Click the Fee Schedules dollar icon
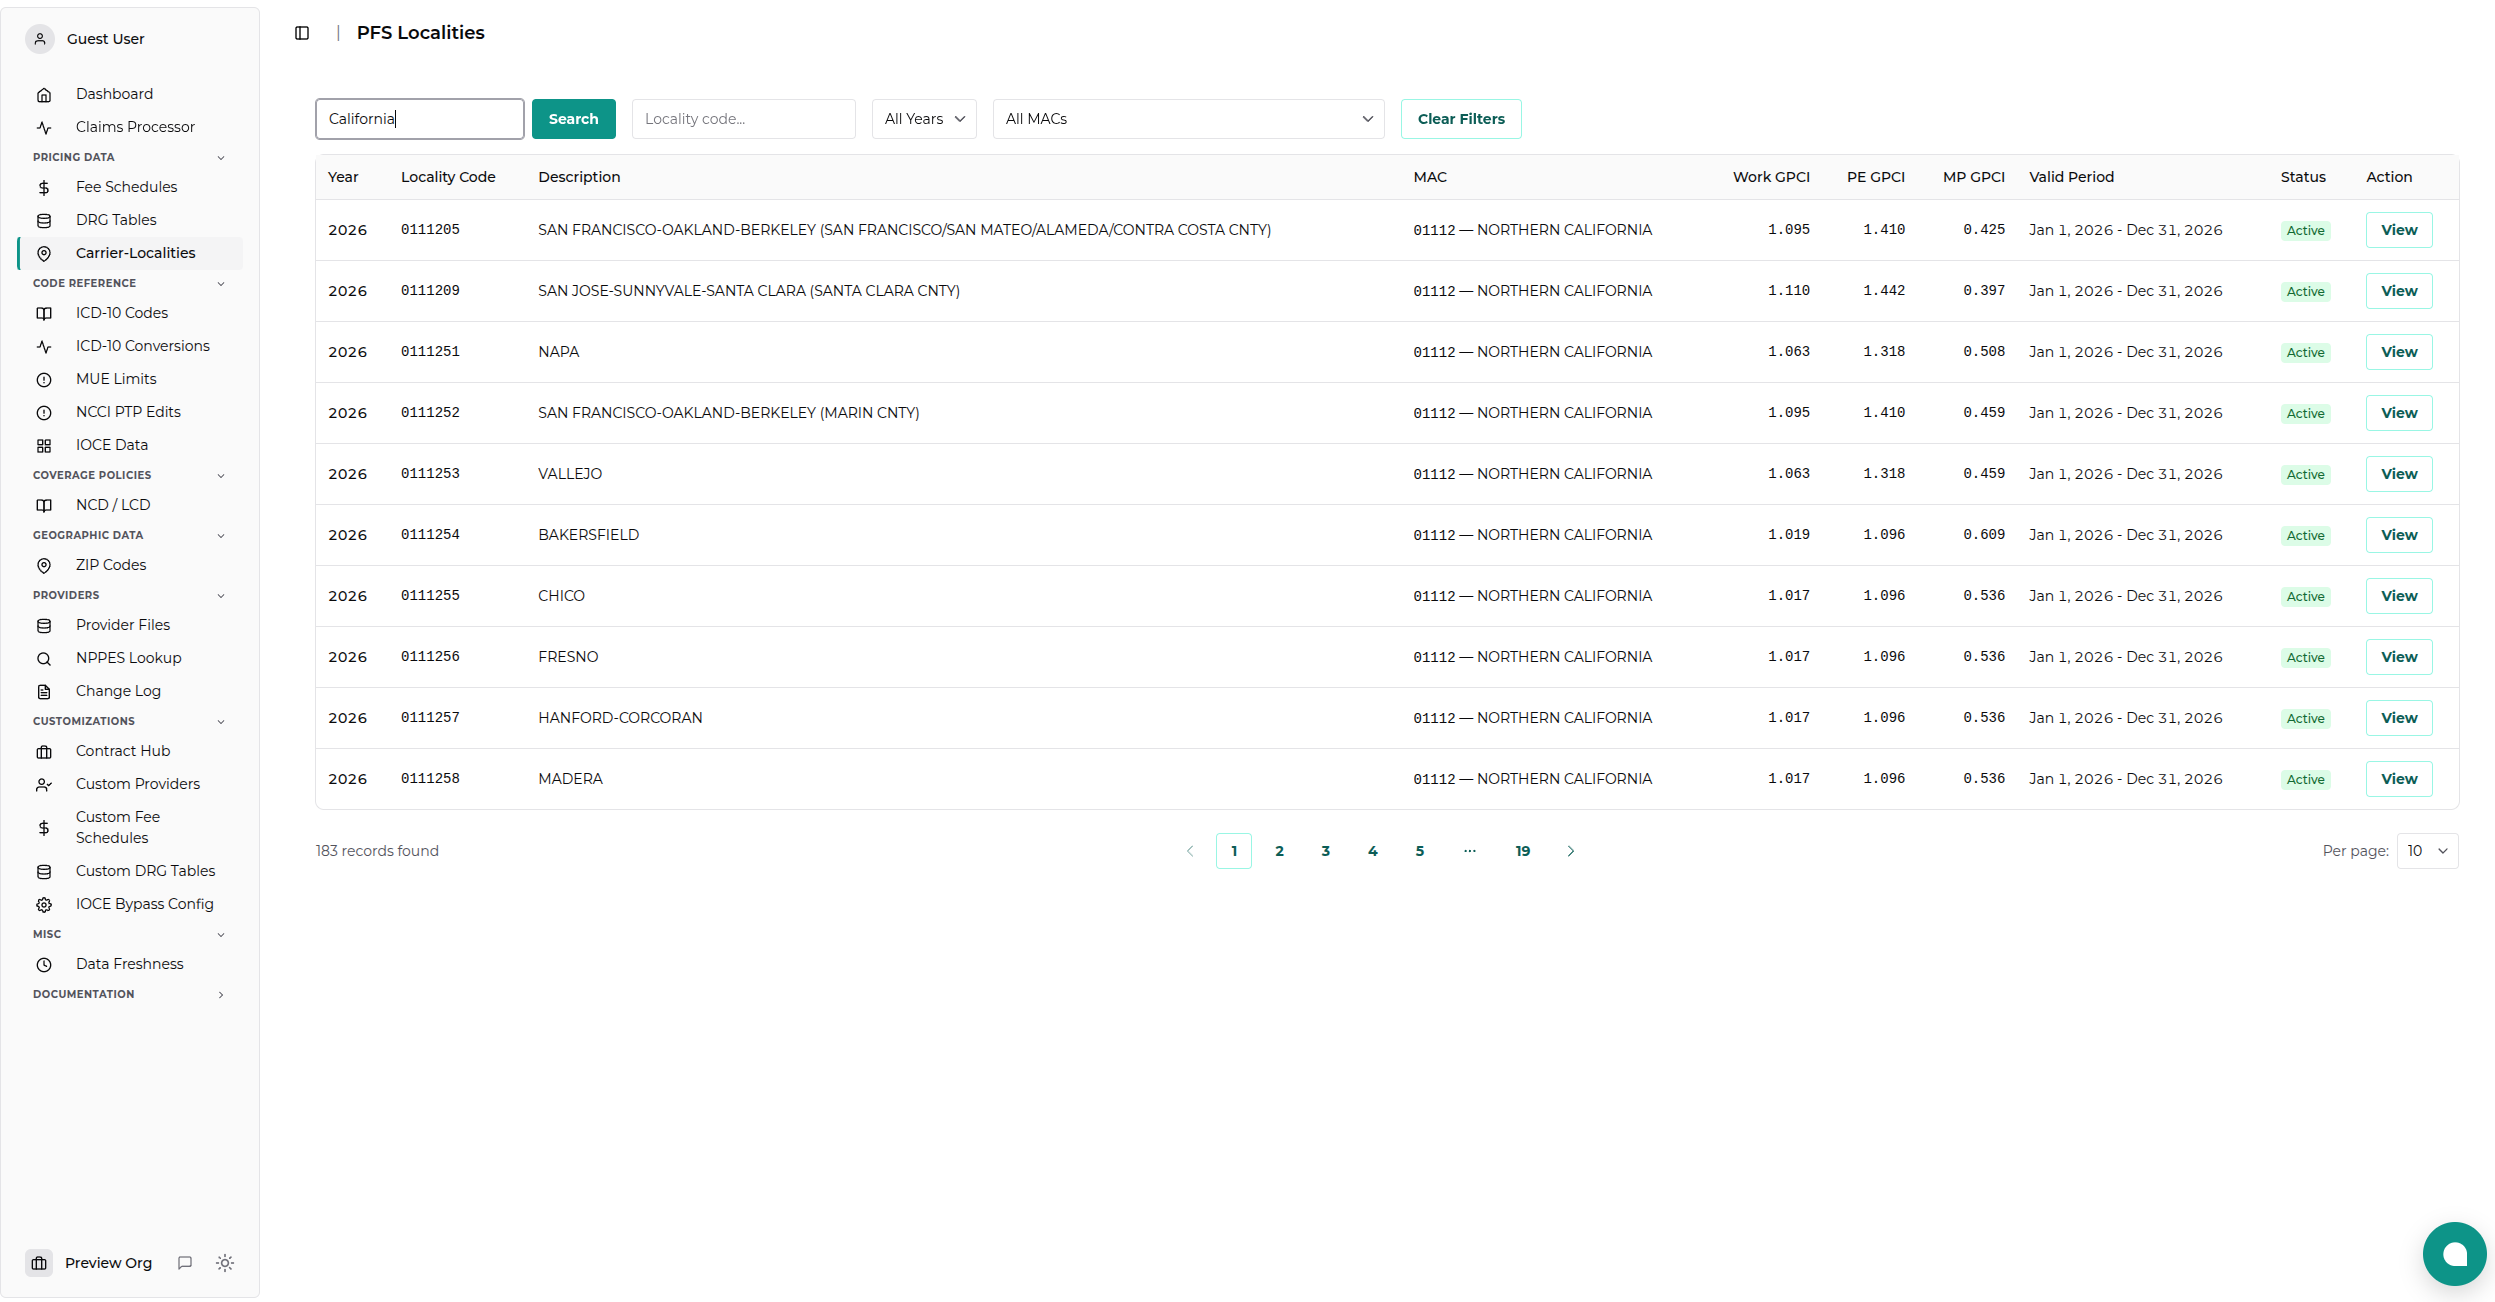2495x1302 pixels. (44, 188)
